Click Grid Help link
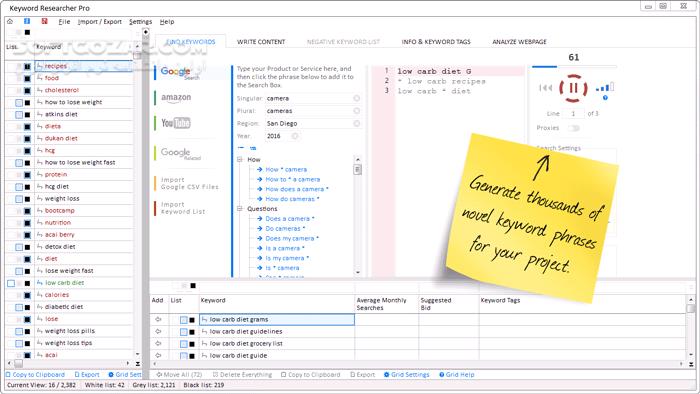This screenshot has height=394, width=700. 457,375
